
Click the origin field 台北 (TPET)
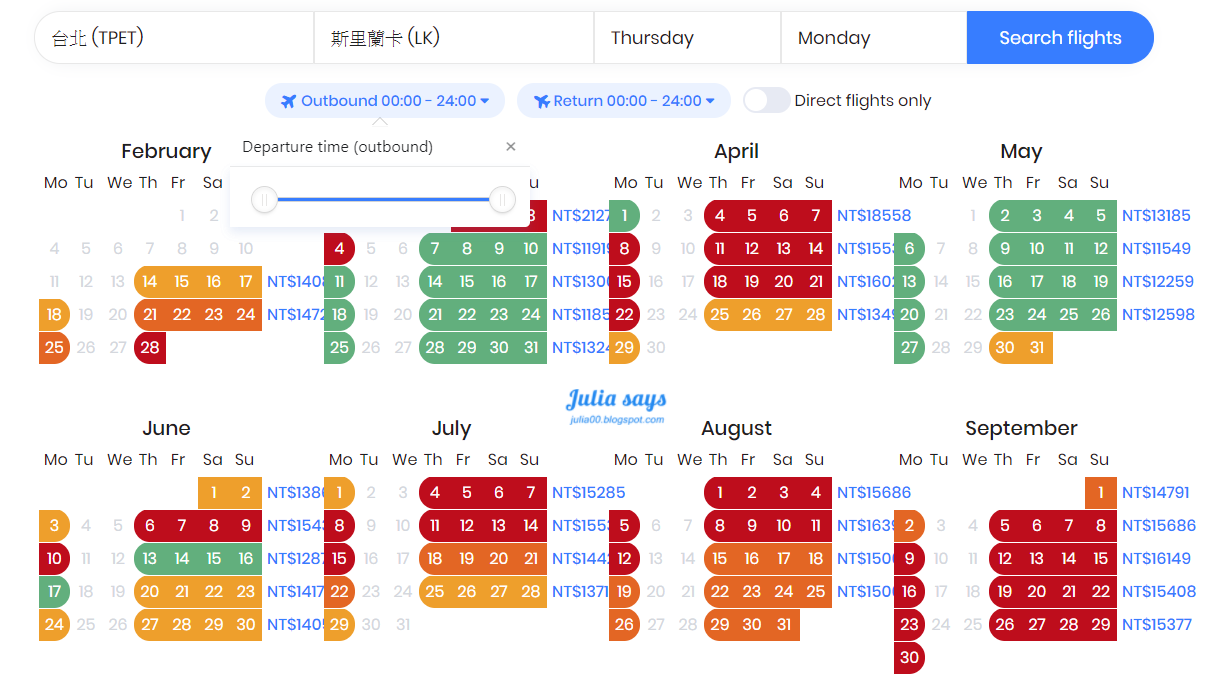pyautogui.click(x=175, y=38)
